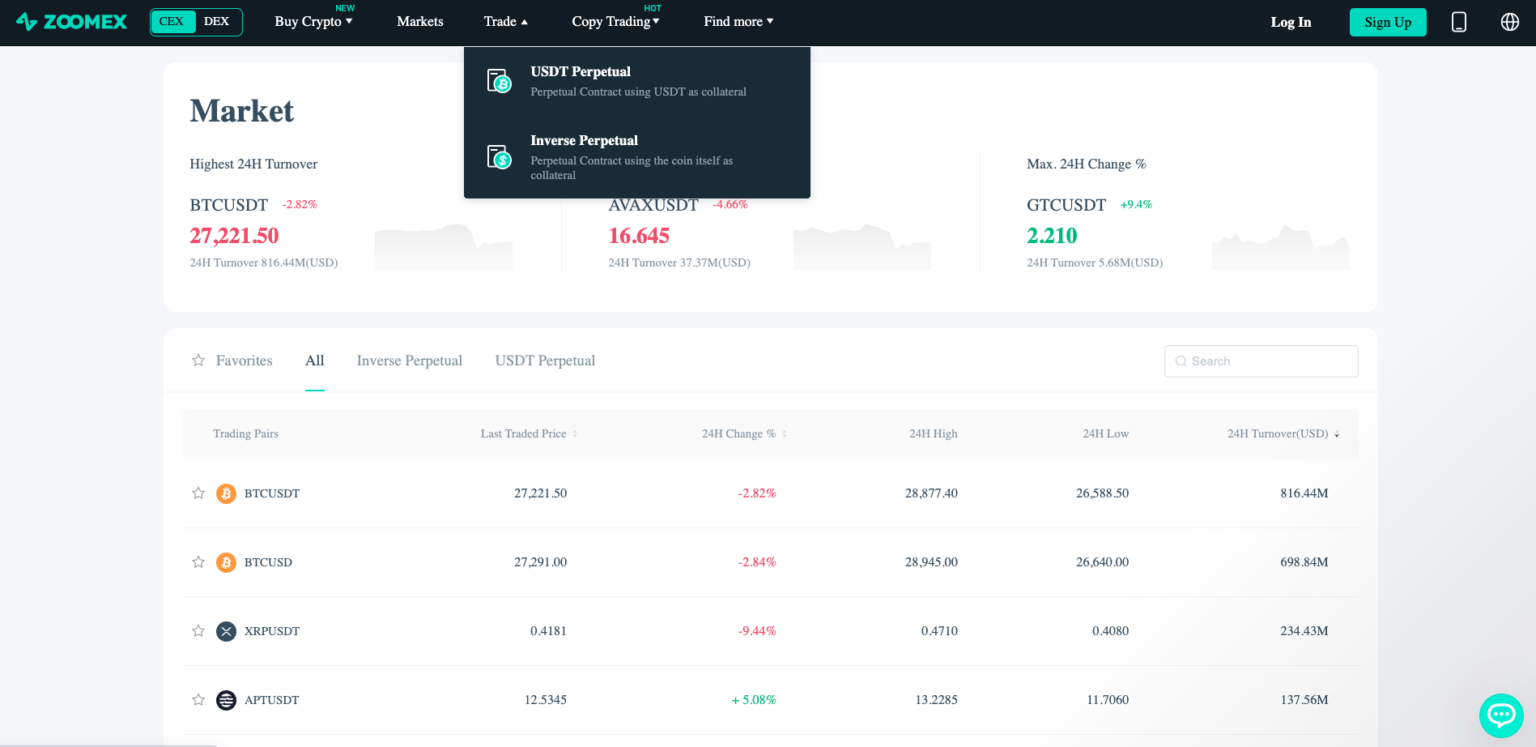This screenshot has height=747, width=1536.
Task: Click XRPUSDT pair name in table
Action: pyautogui.click(x=272, y=631)
